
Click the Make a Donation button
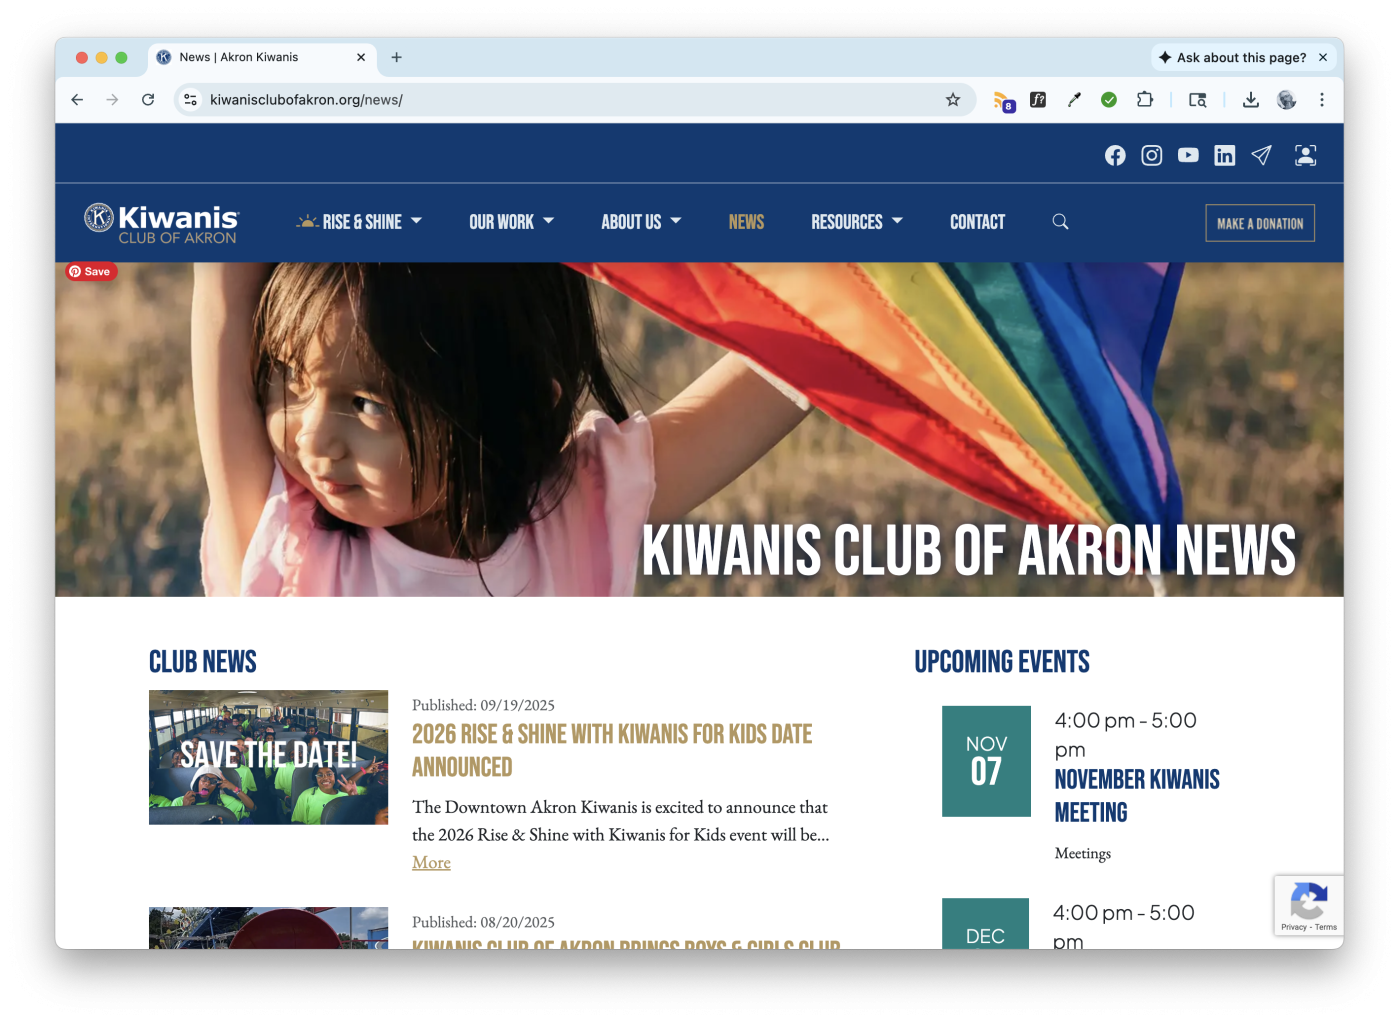pyautogui.click(x=1259, y=224)
